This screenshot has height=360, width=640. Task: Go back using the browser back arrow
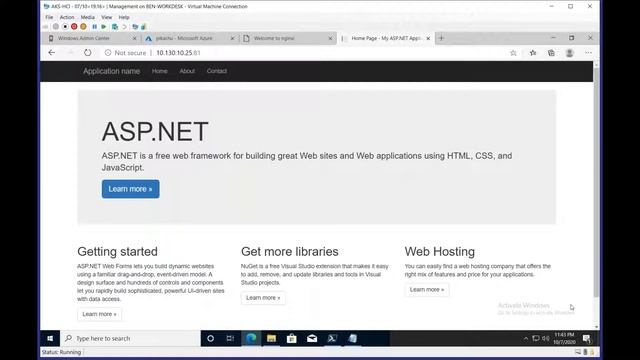click(51, 53)
